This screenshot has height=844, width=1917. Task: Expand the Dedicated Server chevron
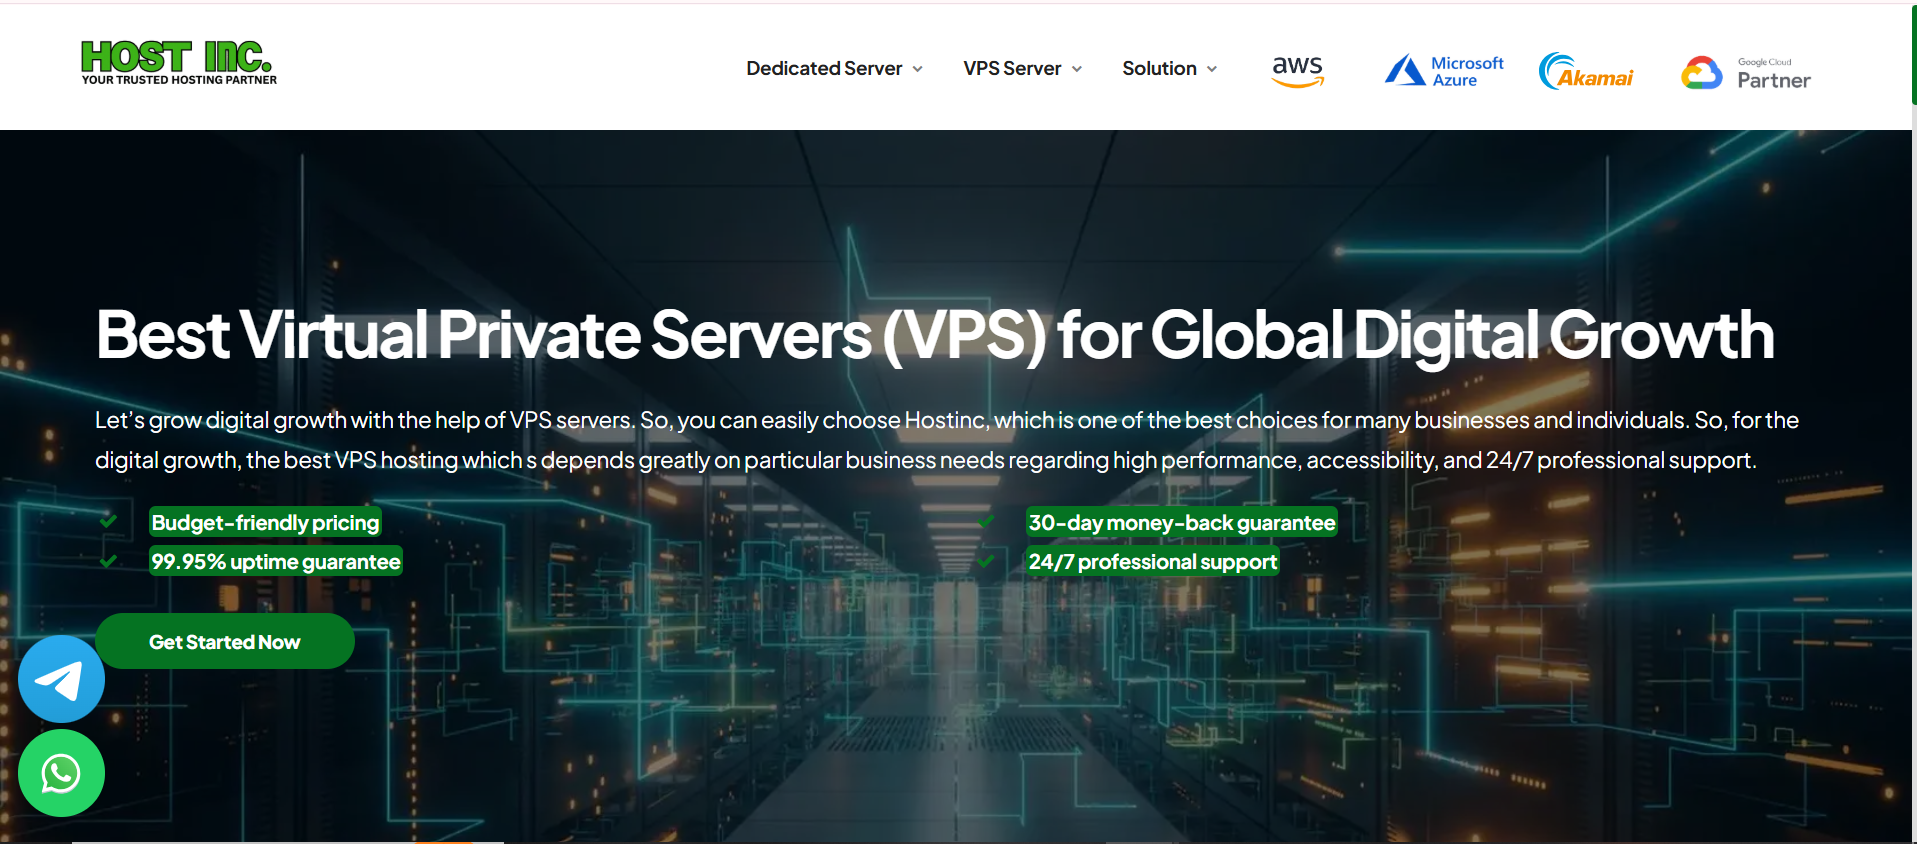[x=917, y=69]
